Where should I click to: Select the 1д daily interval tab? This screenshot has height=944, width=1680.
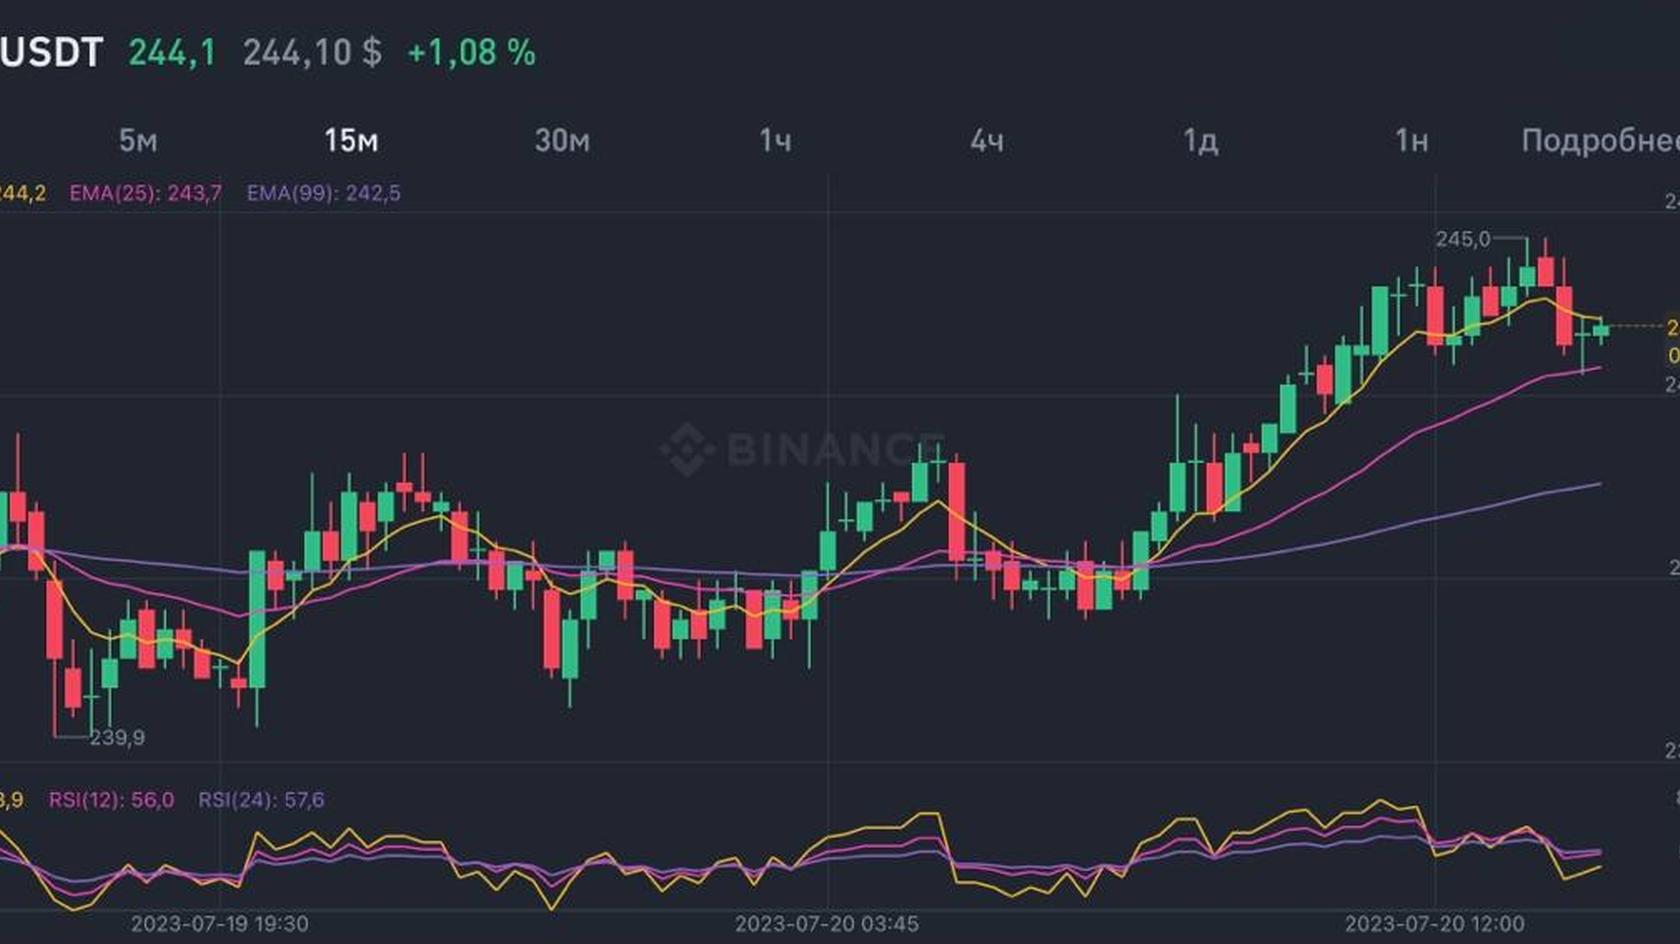tap(1200, 141)
